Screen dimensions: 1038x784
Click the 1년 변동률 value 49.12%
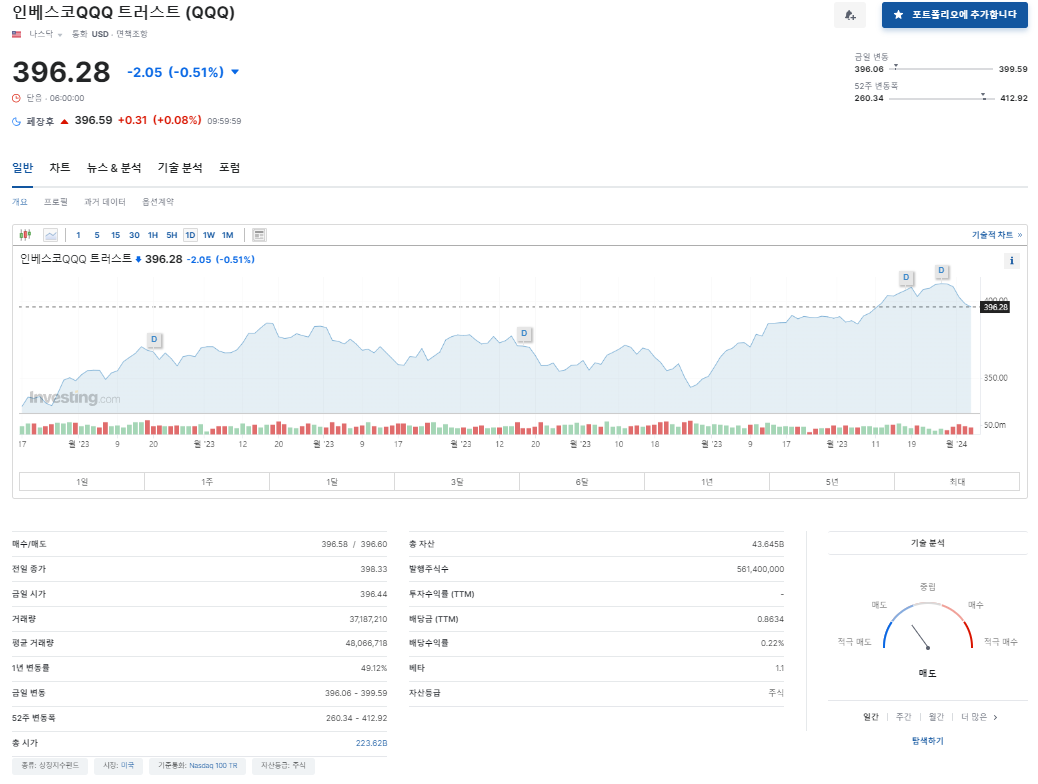coord(374,667)
